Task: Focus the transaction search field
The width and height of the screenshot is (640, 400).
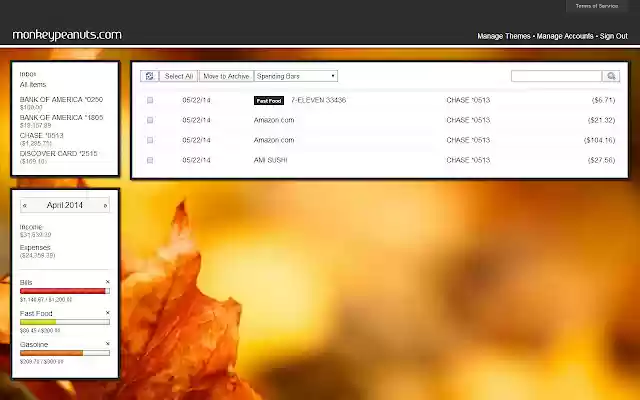Action: tap(556, 76)
